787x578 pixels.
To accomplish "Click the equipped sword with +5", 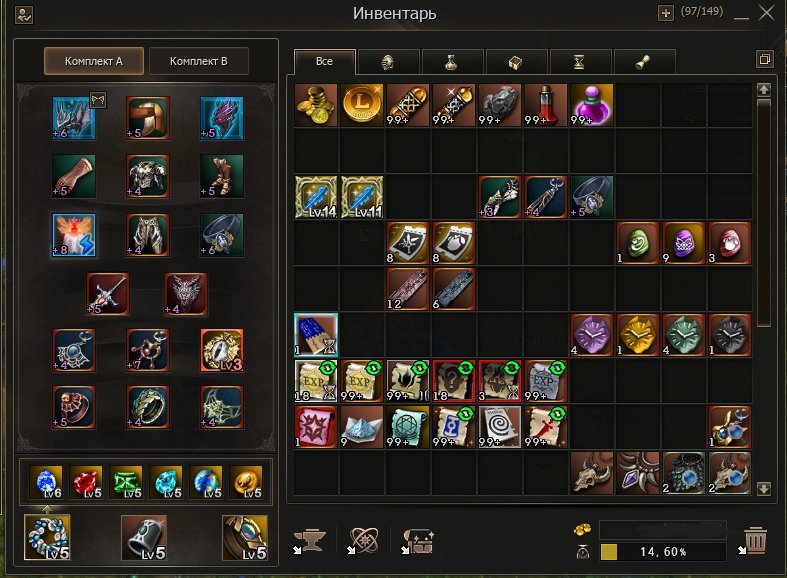I will 107,294.
